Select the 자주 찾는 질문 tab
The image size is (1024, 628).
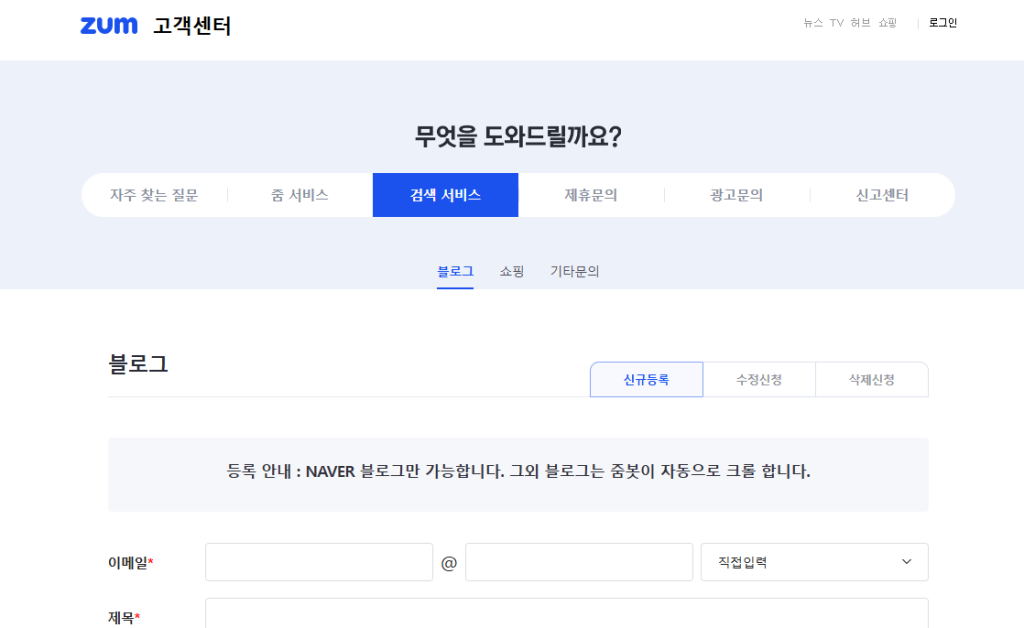point(154,195)
